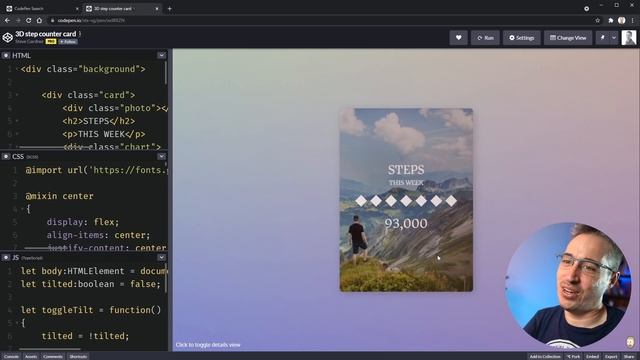Image resolution: width=640 pixels, height=360 pixels.
Task: Open a new browser tab
Action: (x=169, y=8)
